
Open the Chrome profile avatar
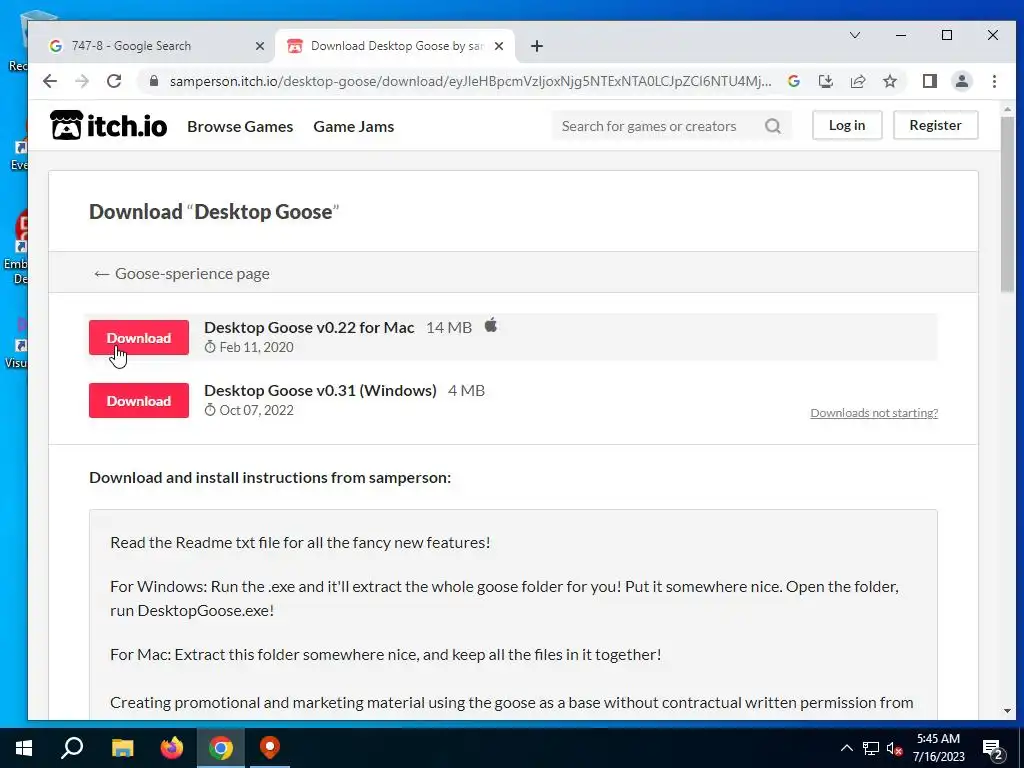click(x=962, y=81)
